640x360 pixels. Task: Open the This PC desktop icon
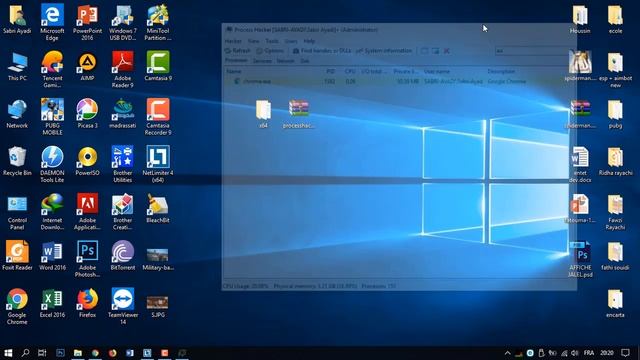(x=17, y=67)
